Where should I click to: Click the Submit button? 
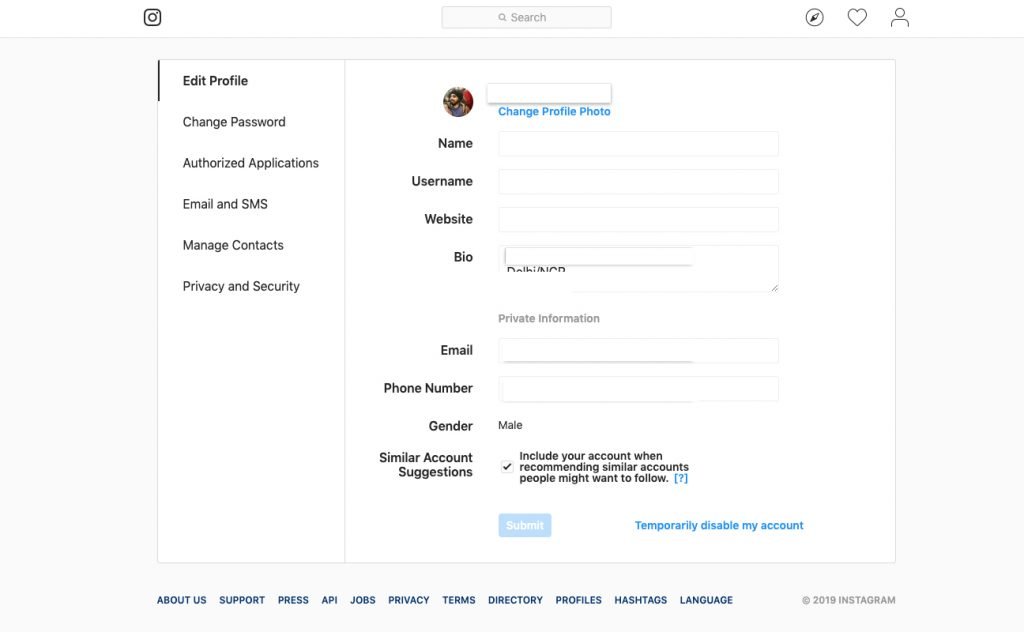pyautogui.click(x=525, y=525)
